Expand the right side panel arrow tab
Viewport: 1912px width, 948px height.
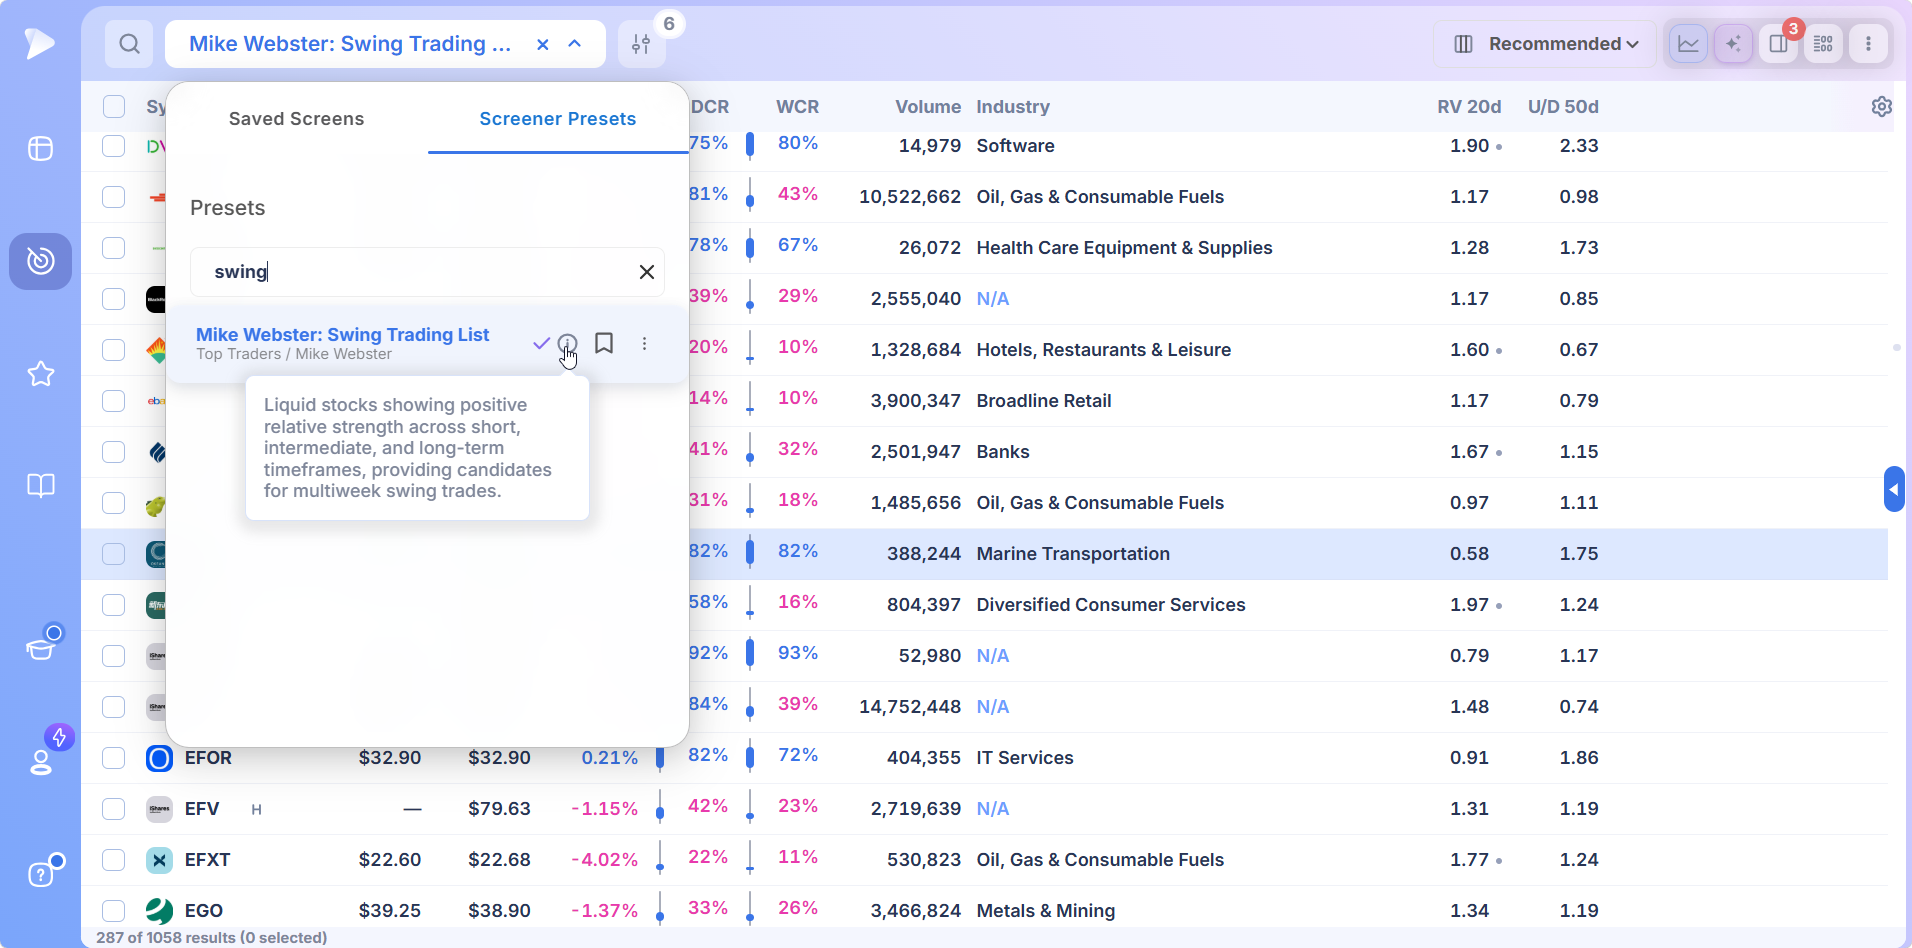(x=1894, y=489)
